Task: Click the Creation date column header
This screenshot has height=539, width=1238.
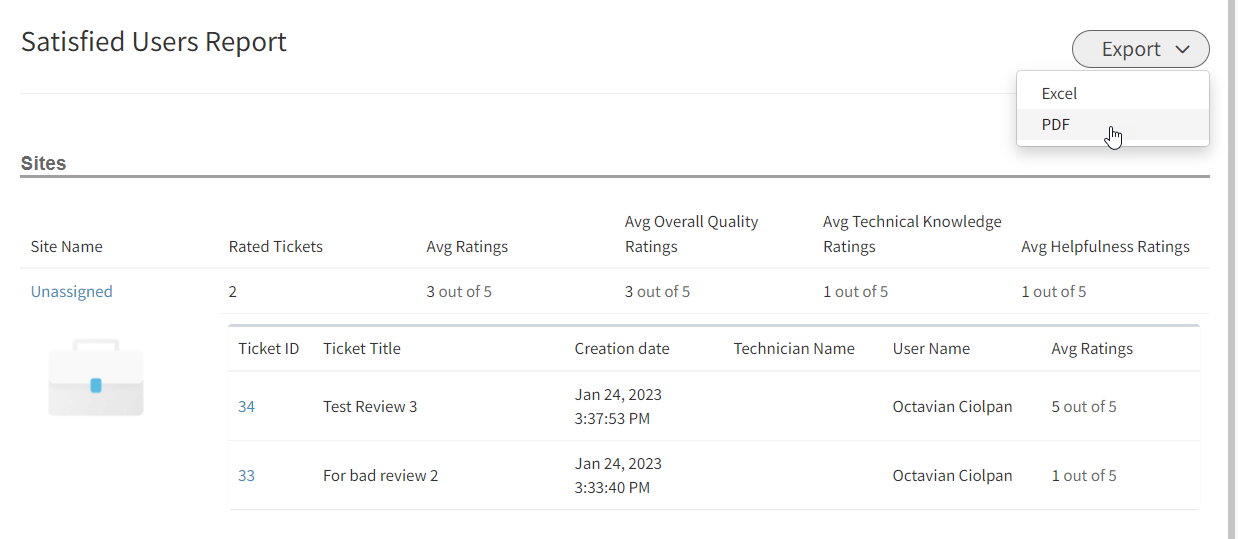Action: (622, 349)
